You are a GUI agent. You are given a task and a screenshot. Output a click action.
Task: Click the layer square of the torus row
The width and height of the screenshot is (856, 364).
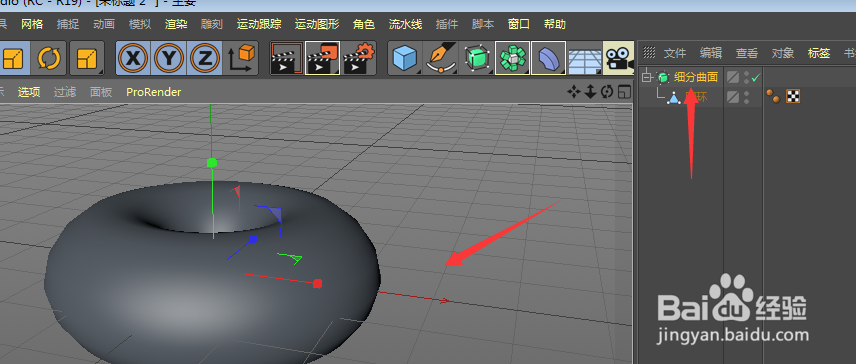tap(733, 98)
